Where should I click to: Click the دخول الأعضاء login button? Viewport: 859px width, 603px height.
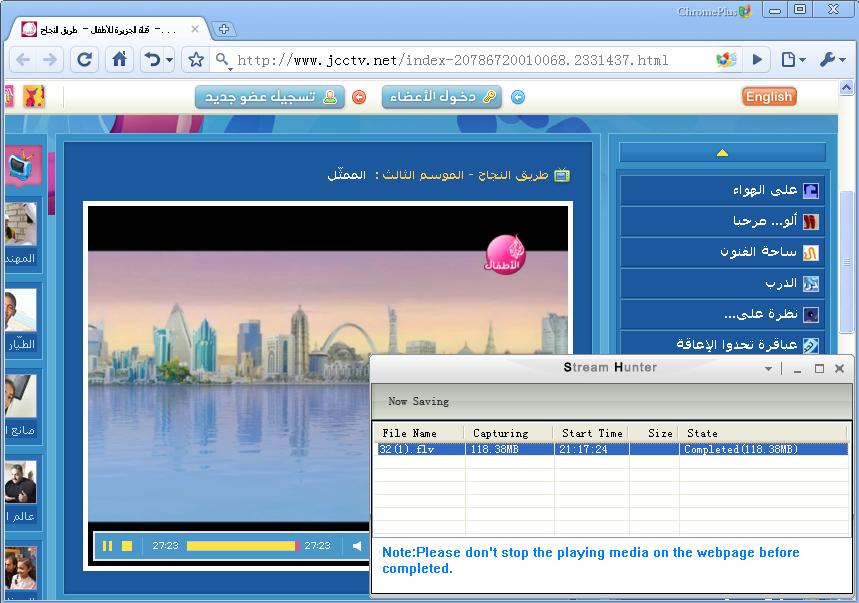coord(441,97)
